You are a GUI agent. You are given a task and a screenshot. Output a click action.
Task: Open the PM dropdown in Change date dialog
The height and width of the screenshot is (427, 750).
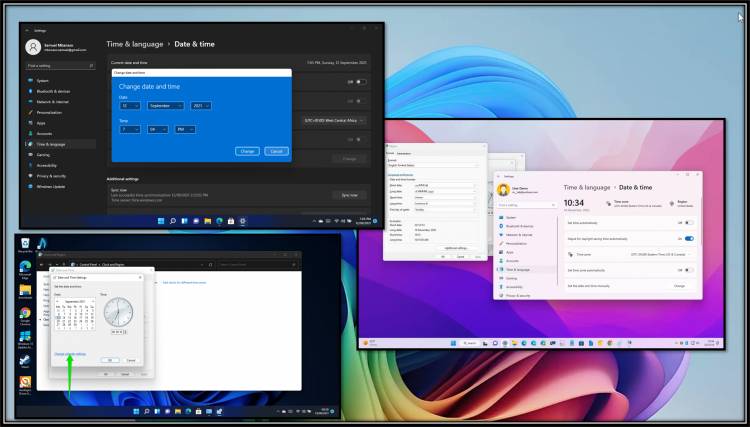click(x=185, y=129)
